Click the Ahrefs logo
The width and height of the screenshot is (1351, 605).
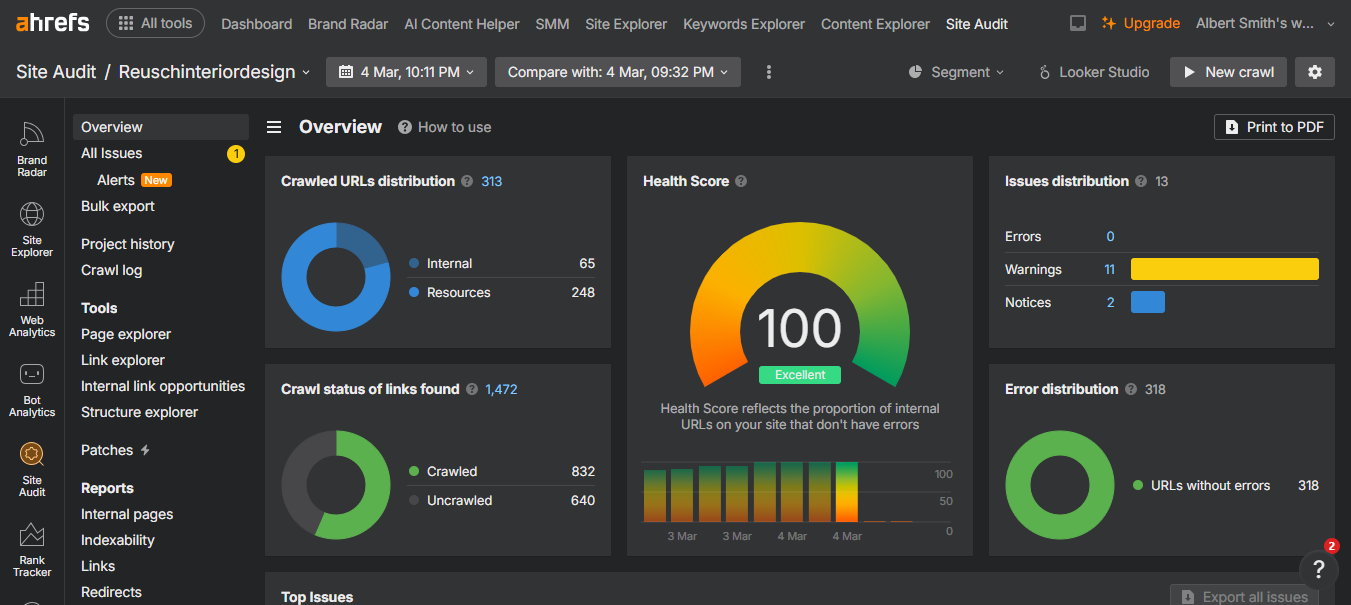52,23
